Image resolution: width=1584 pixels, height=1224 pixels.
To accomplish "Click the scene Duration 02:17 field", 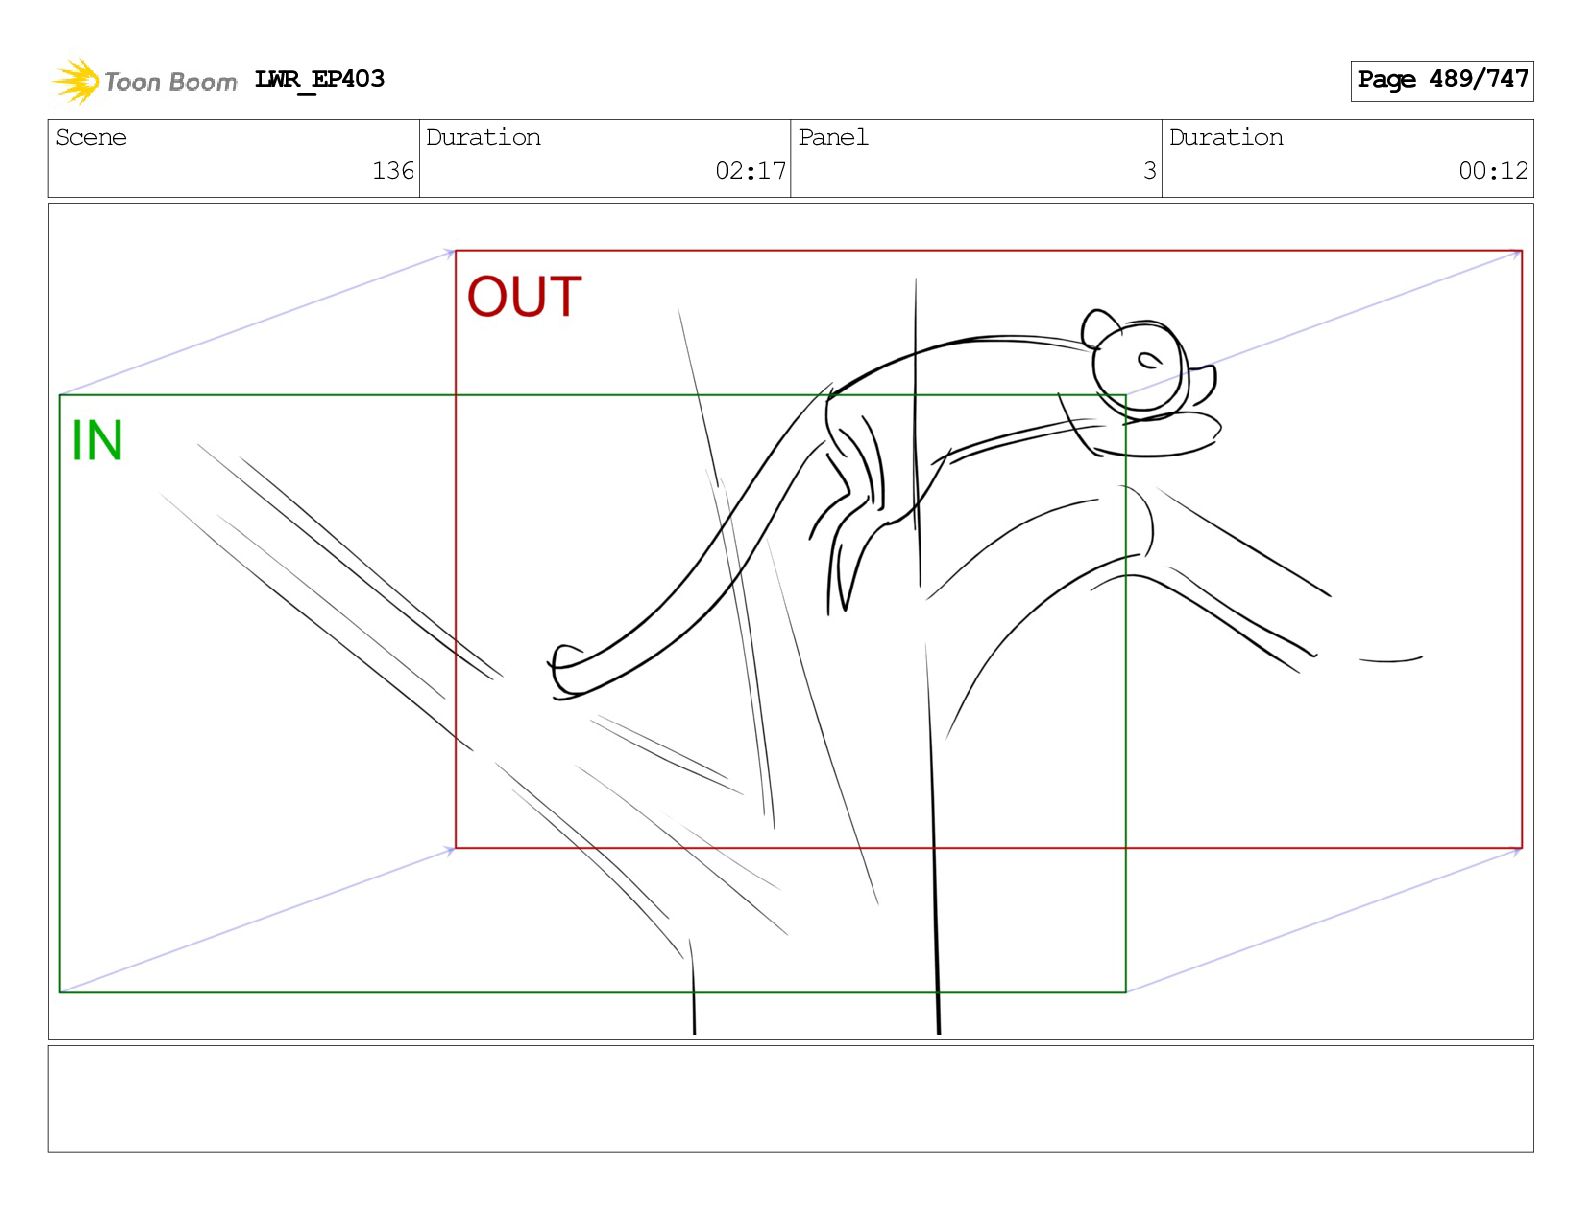I will (x=605, y=158).
